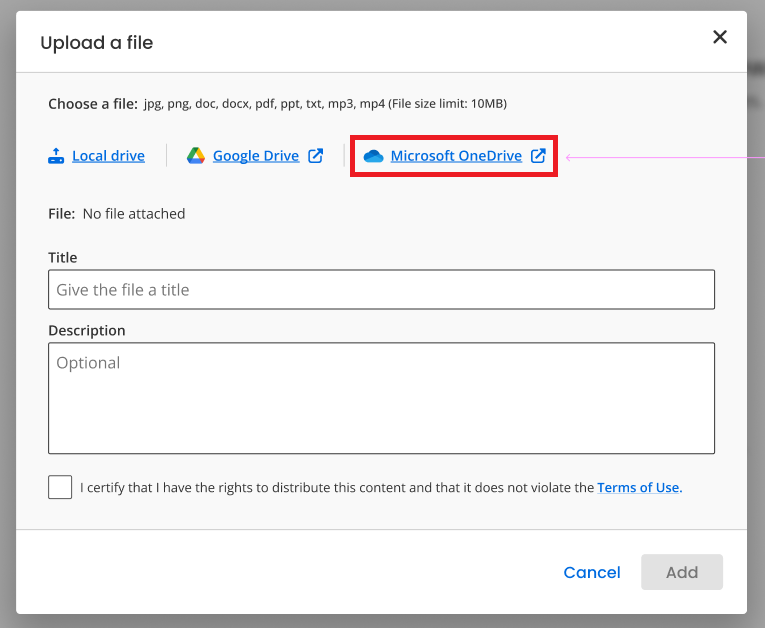Click the Cancel button
765x628 pixels.
[x=592, y=572]
